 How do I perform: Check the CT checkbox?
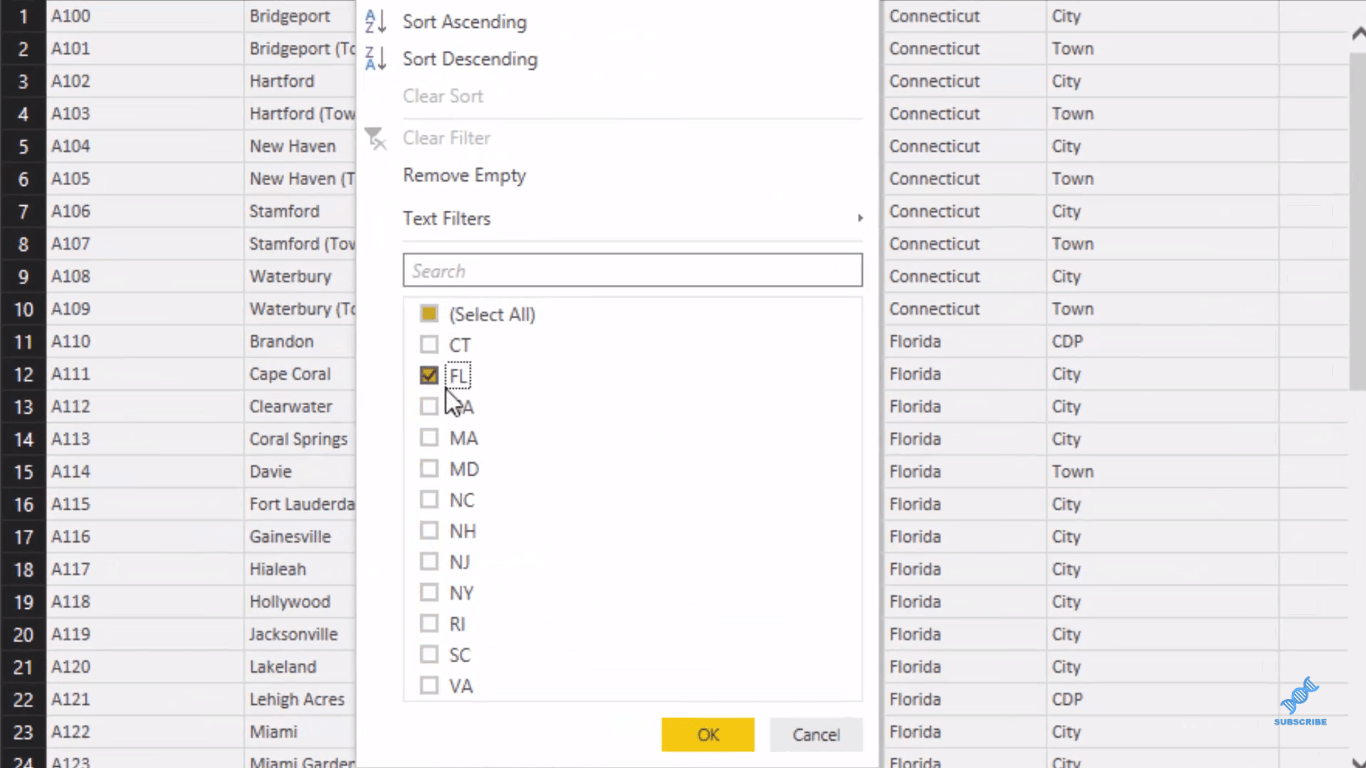pos(429,345)
